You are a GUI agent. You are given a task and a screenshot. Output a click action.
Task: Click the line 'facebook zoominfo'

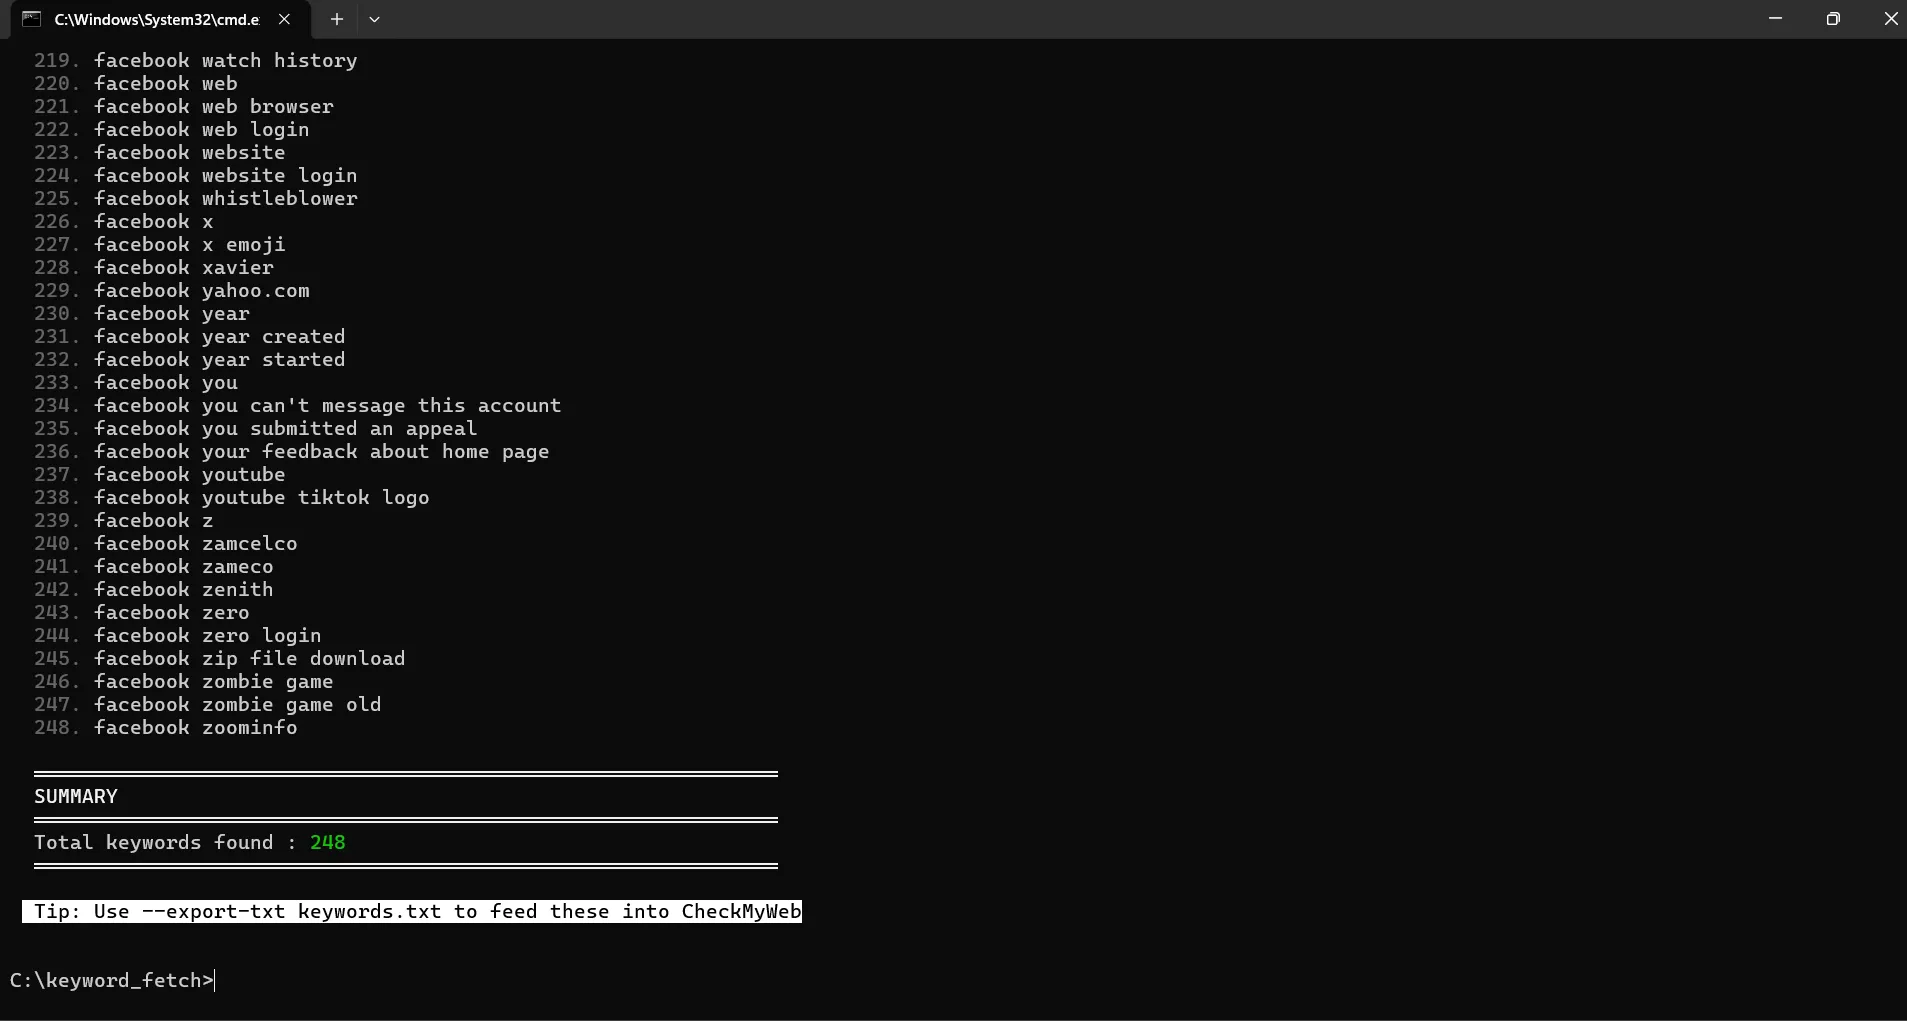[x=196, y=728]
